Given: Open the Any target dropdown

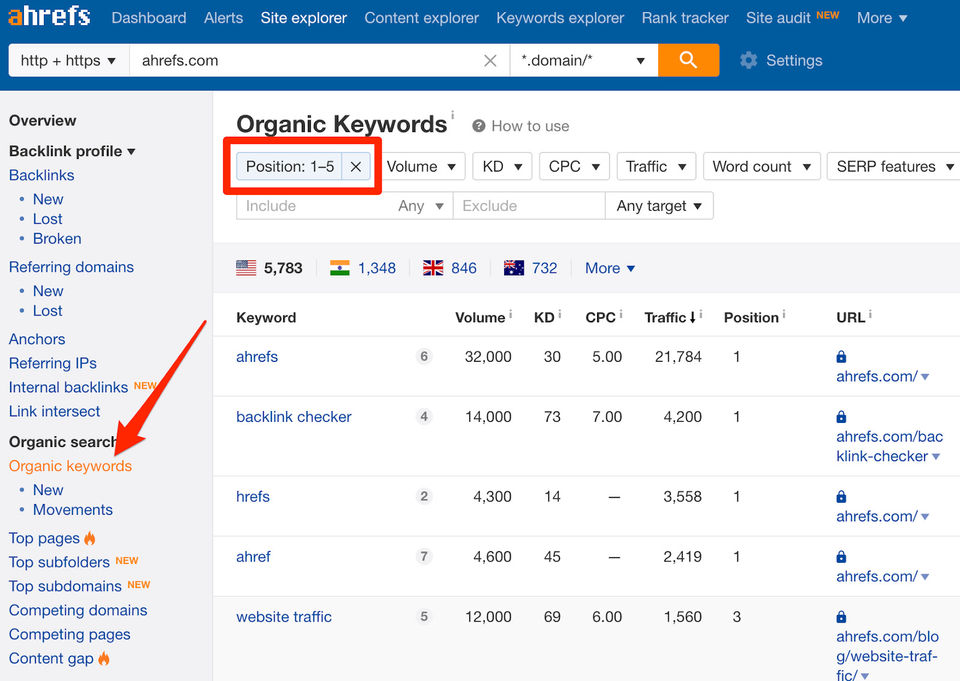Looking at the screenshot, I should (658, 206).
